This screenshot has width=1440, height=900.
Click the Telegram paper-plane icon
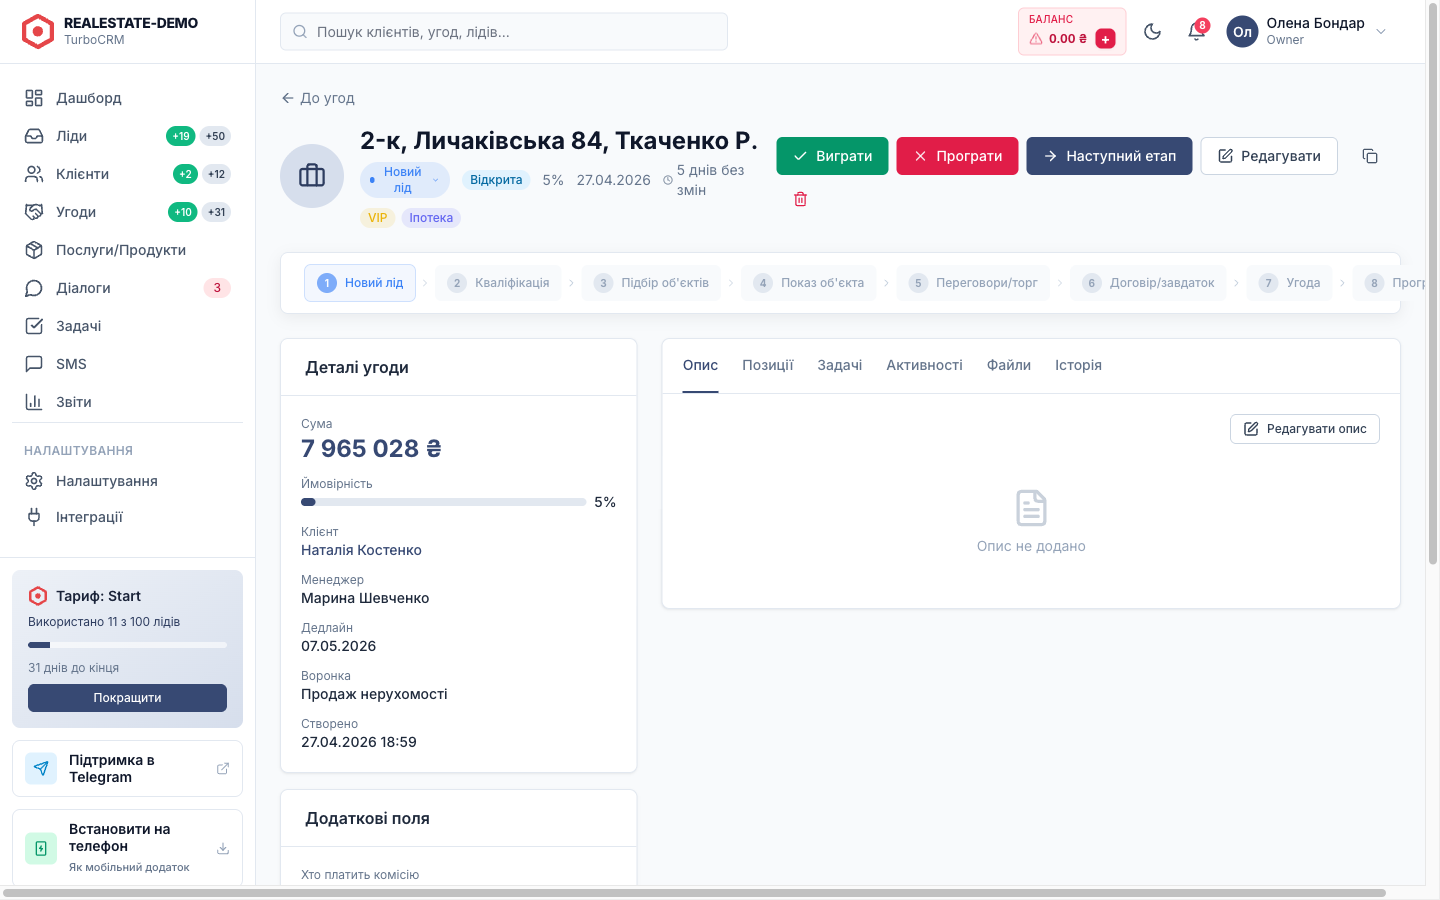pyautogui.click(x=41, y=768)
